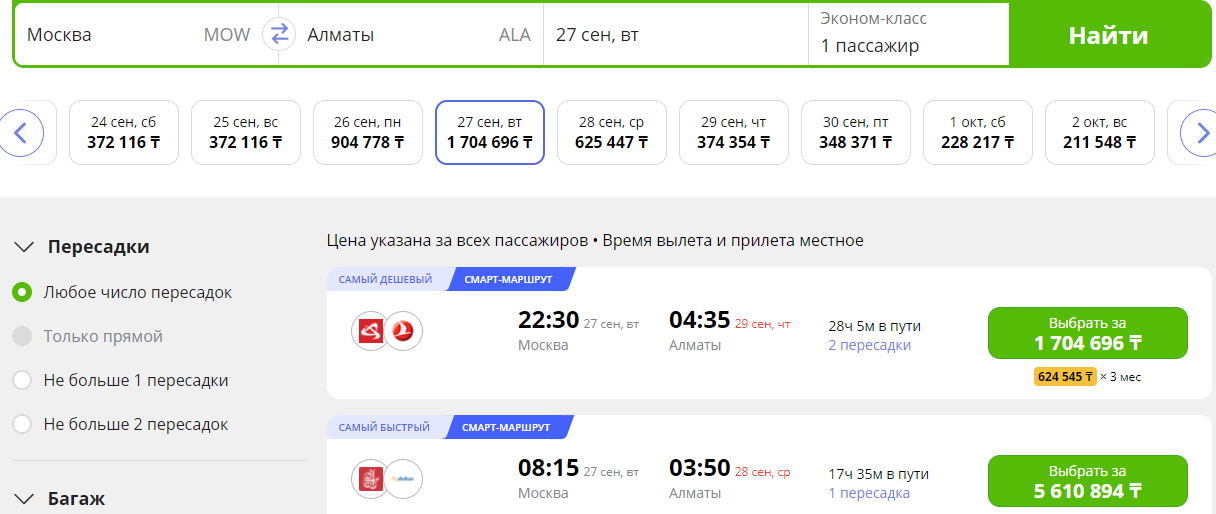The height and width of the screenshot is (514, 1216).
Task: Click the 624 545 ₸ installment badge
Action: click(x=1065, y=377)
